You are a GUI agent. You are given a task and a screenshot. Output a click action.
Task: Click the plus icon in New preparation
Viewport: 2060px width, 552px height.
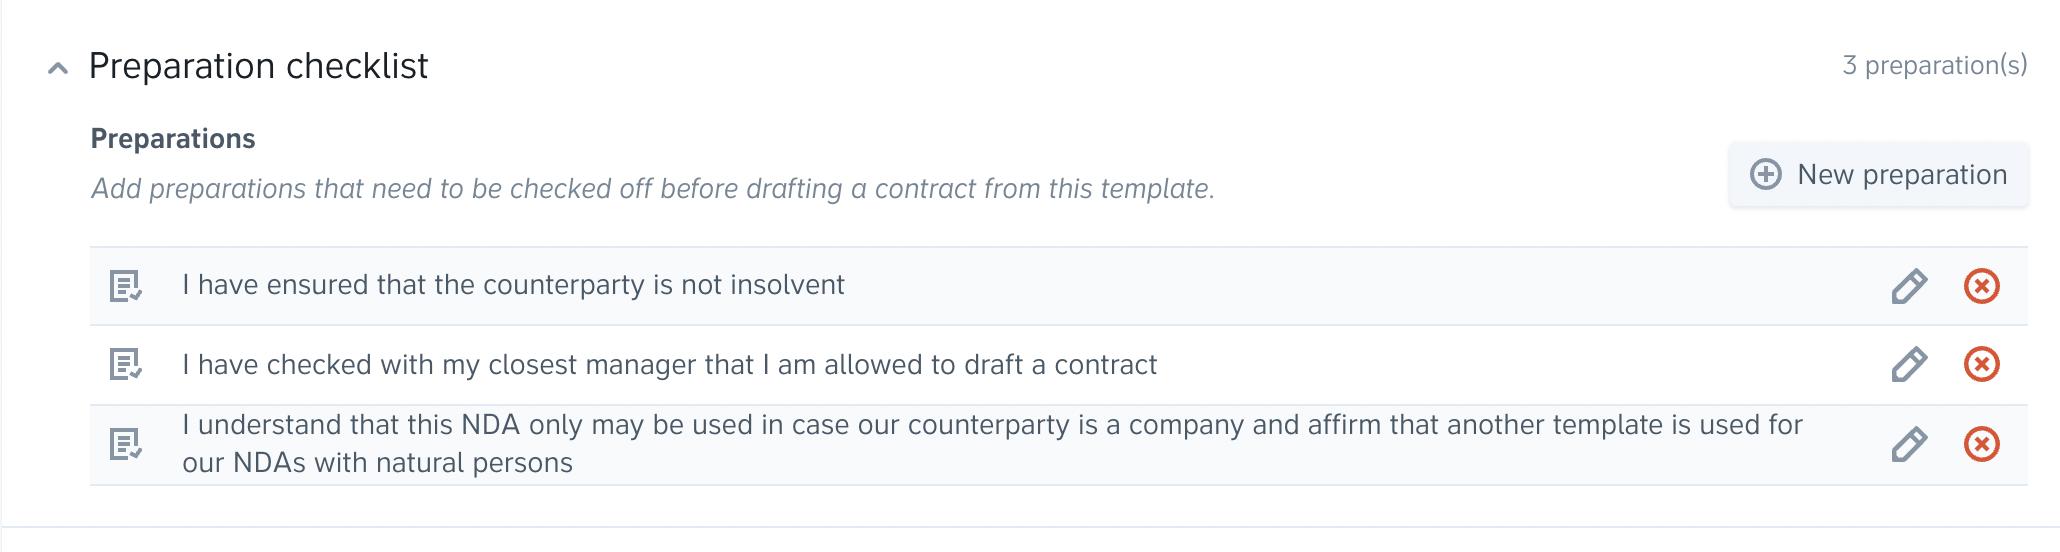coord(1765,175)
